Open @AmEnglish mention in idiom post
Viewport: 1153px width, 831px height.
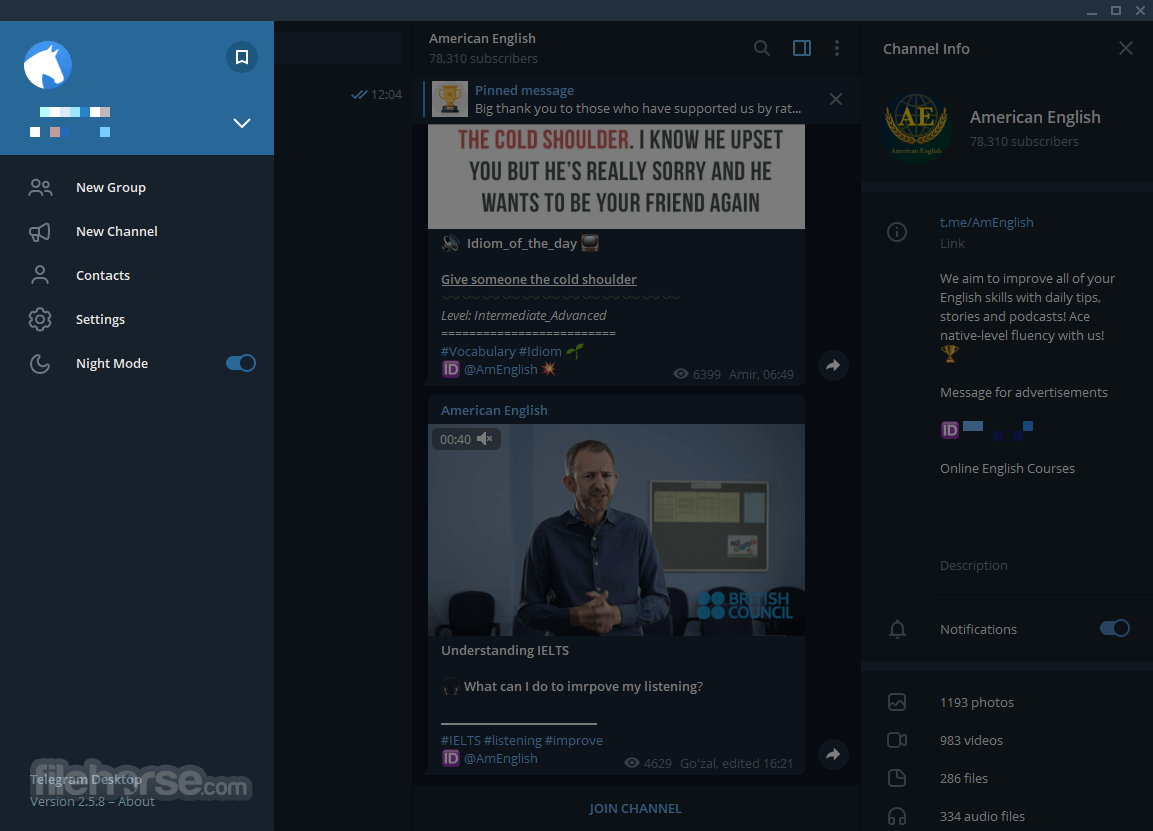[x=500, y=369]
